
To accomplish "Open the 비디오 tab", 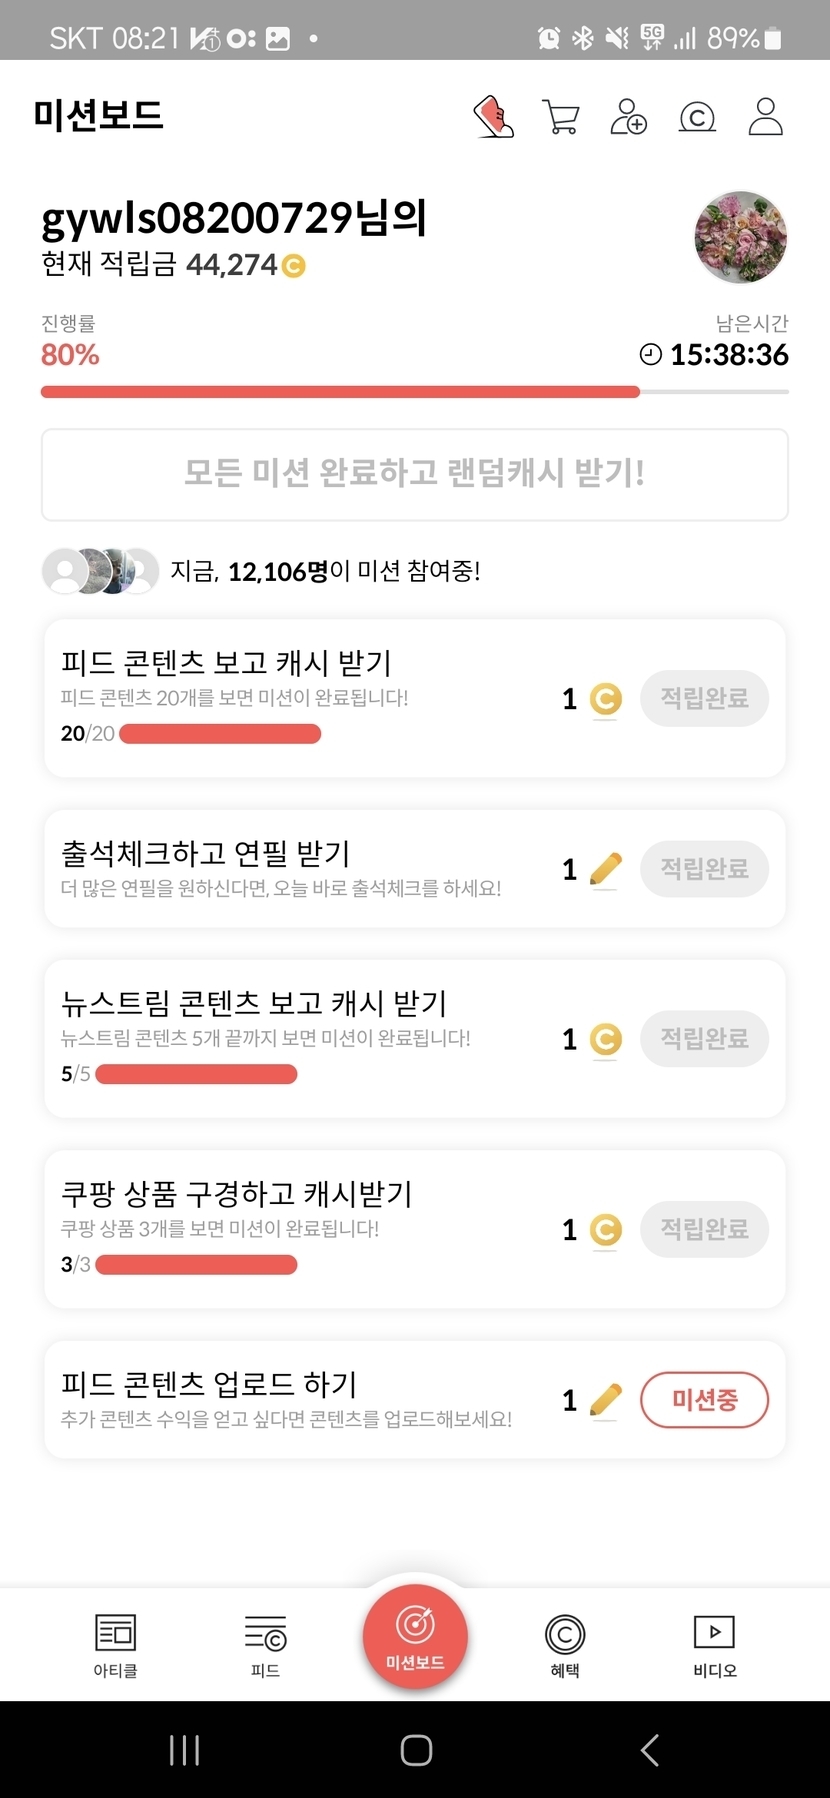I will (715, 1645).
